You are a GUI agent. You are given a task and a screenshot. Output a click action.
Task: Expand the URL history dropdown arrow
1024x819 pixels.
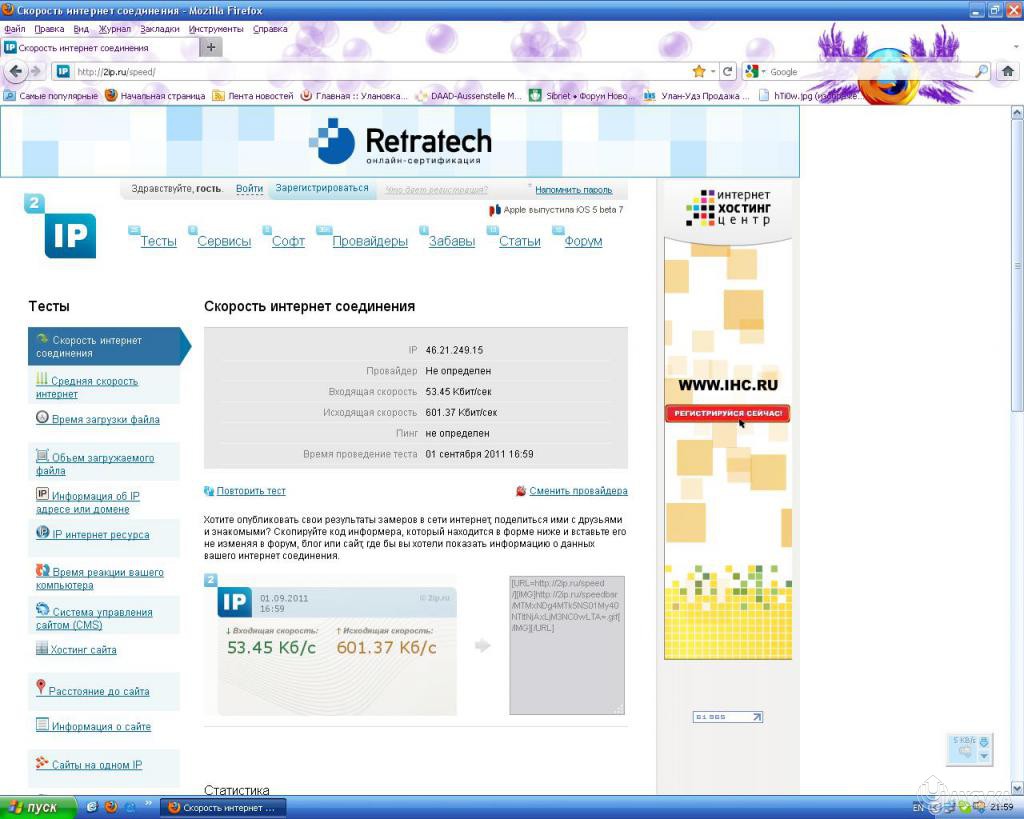[713, 72]
